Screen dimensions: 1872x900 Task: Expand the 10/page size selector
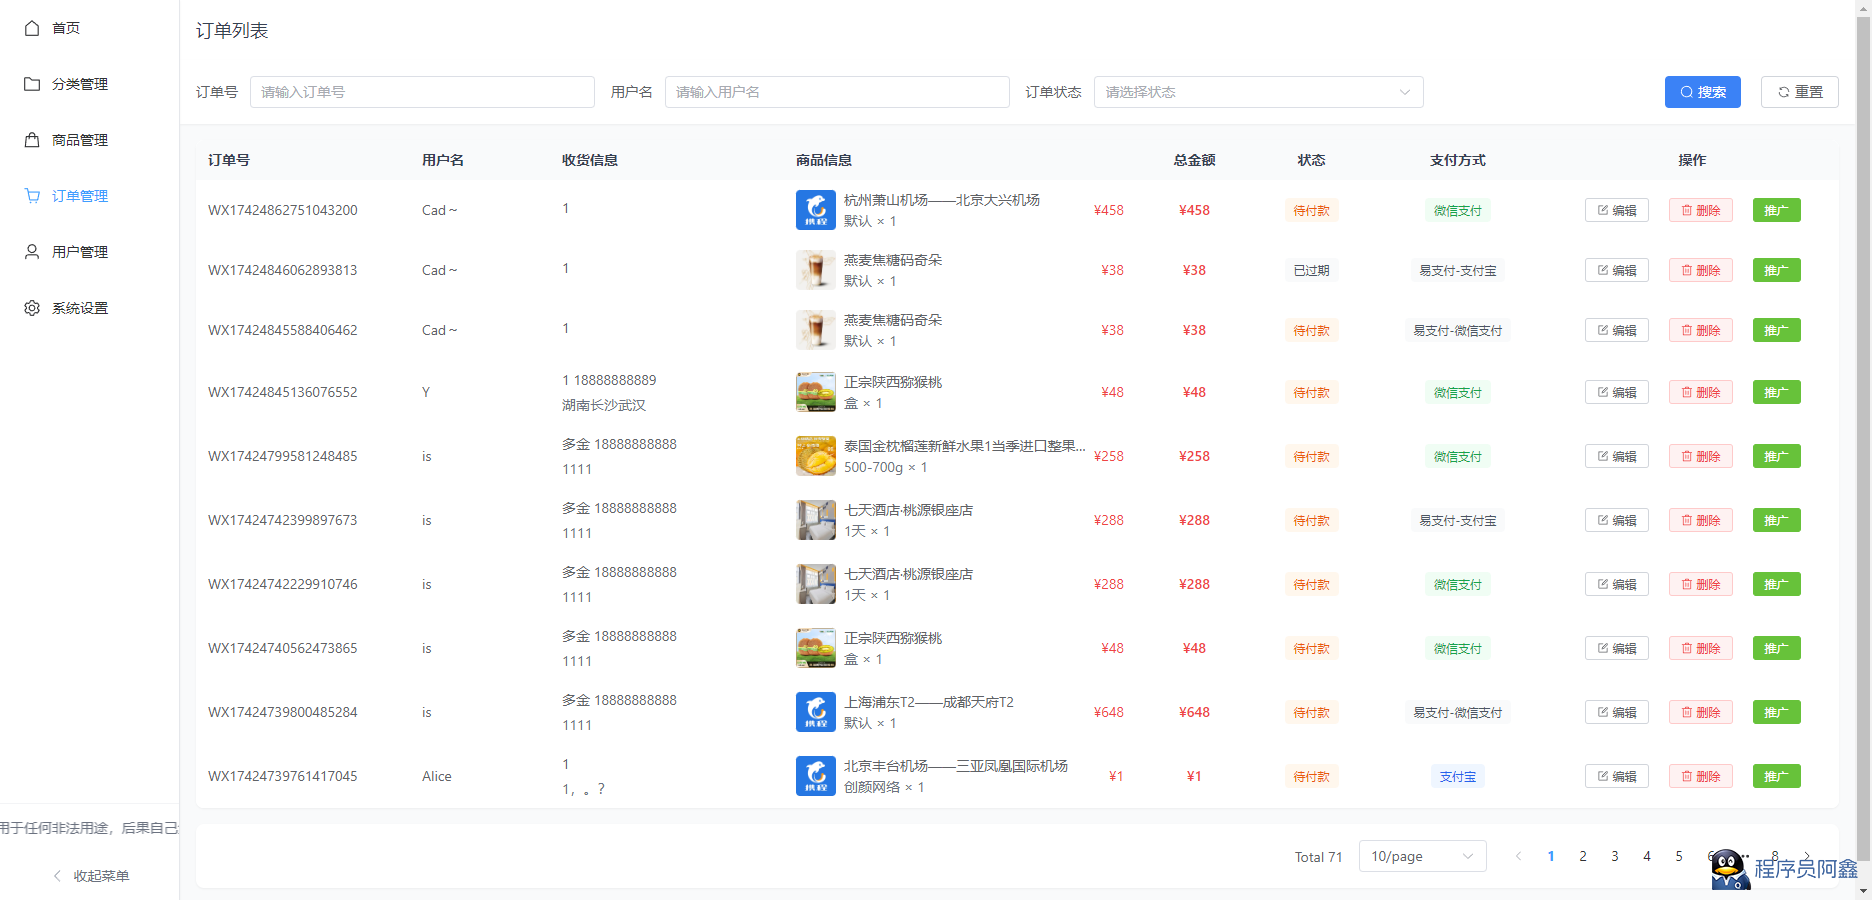(x=1421, y=856)
